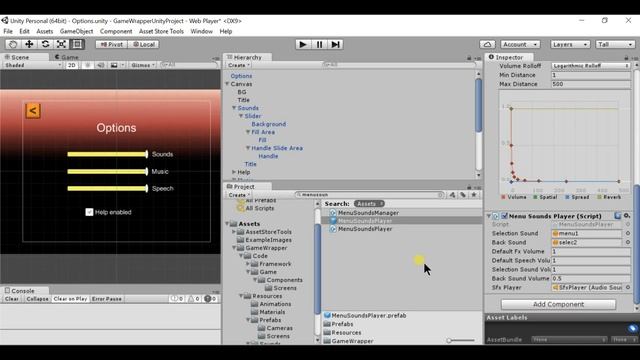Open scene effects image icon
Viewport: 640px width, 360px height.
(x=114, y=65)
